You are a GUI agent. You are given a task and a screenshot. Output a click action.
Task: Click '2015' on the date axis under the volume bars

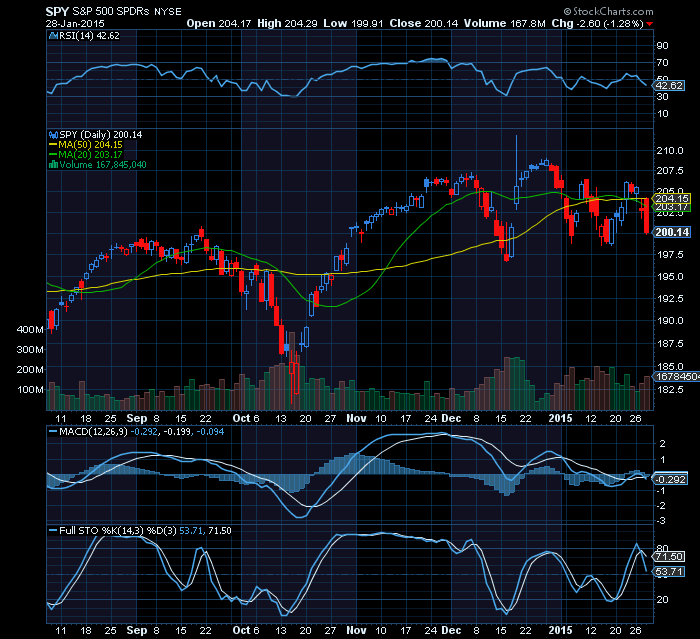(560, 418)
